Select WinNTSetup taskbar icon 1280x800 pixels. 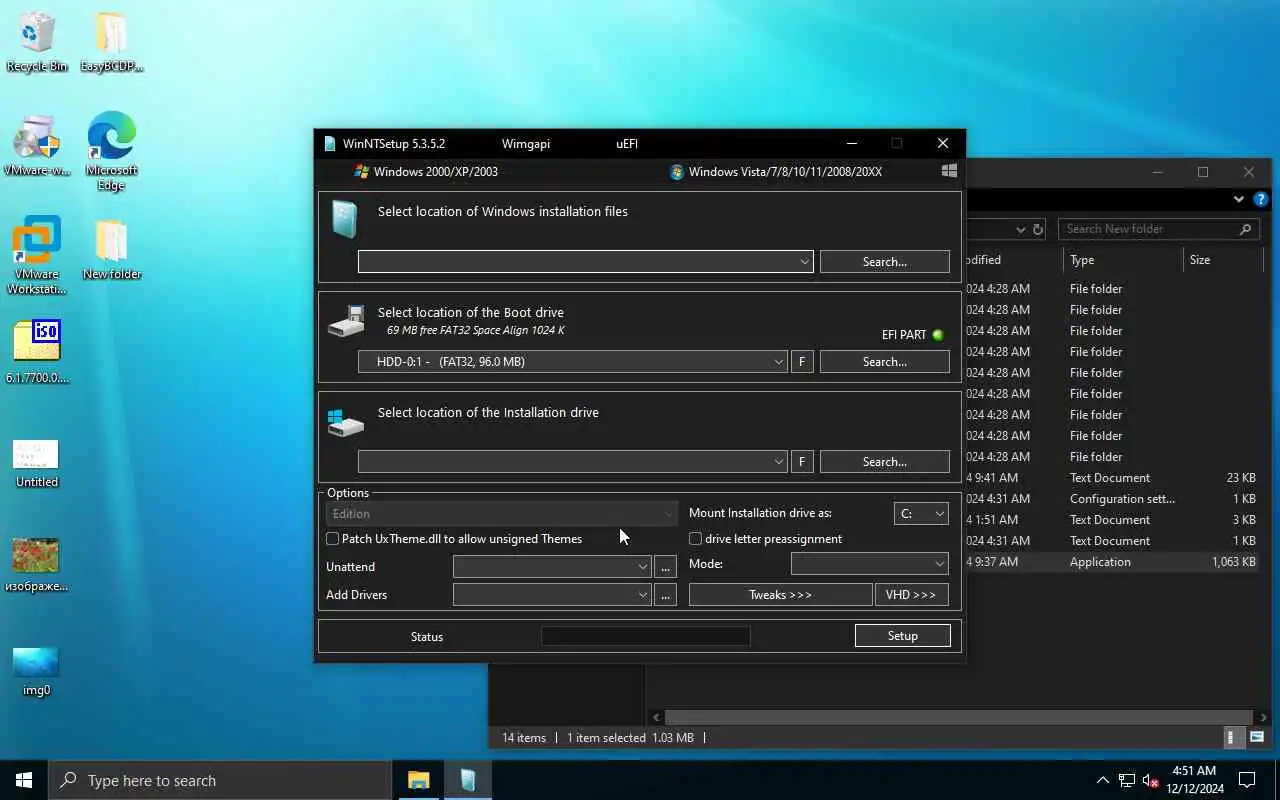point(468,780)
